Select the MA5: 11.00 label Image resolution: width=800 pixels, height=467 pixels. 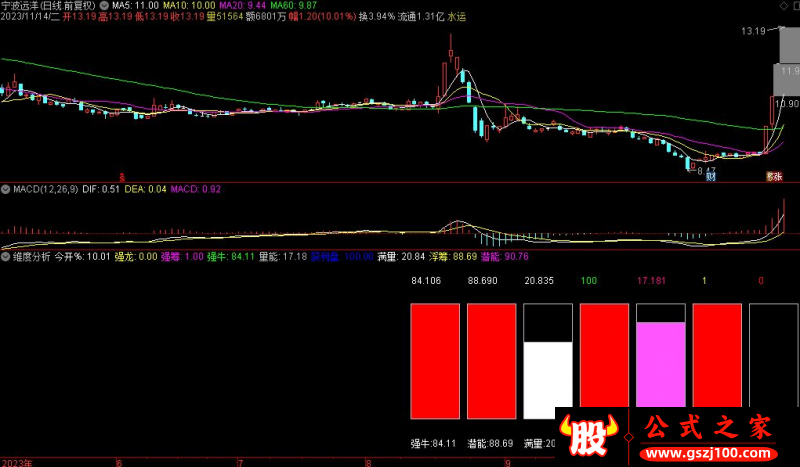[x=135, y=6]
